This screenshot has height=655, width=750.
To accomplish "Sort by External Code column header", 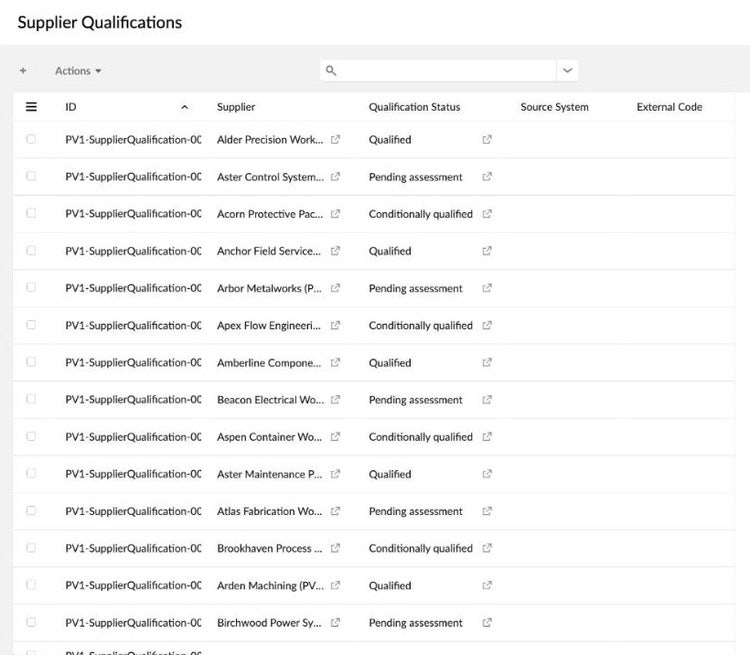I will click(669, 107).
